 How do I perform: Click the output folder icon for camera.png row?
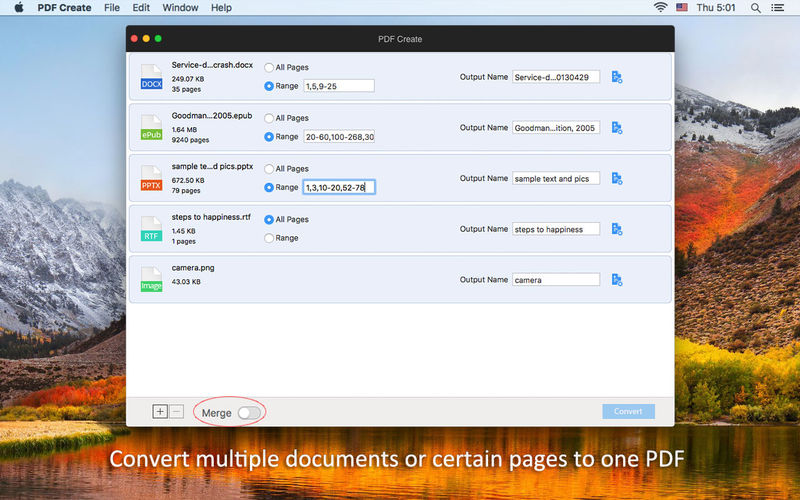pyautogui.click(x=617, y=280)
